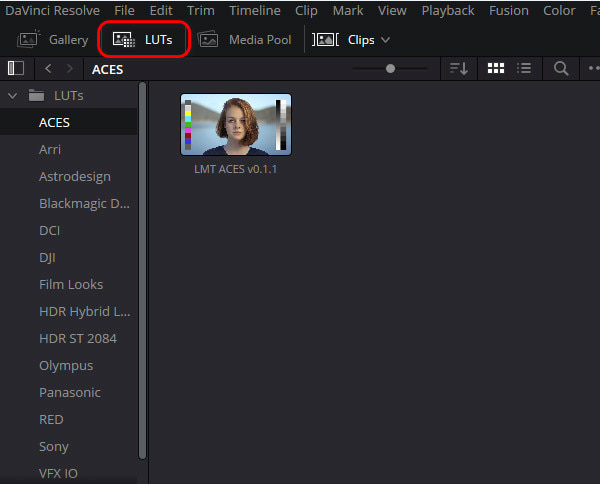Open the Mark menu
Image resolution: width=600 pixels, height=485 pixels.
click(348, 11)
